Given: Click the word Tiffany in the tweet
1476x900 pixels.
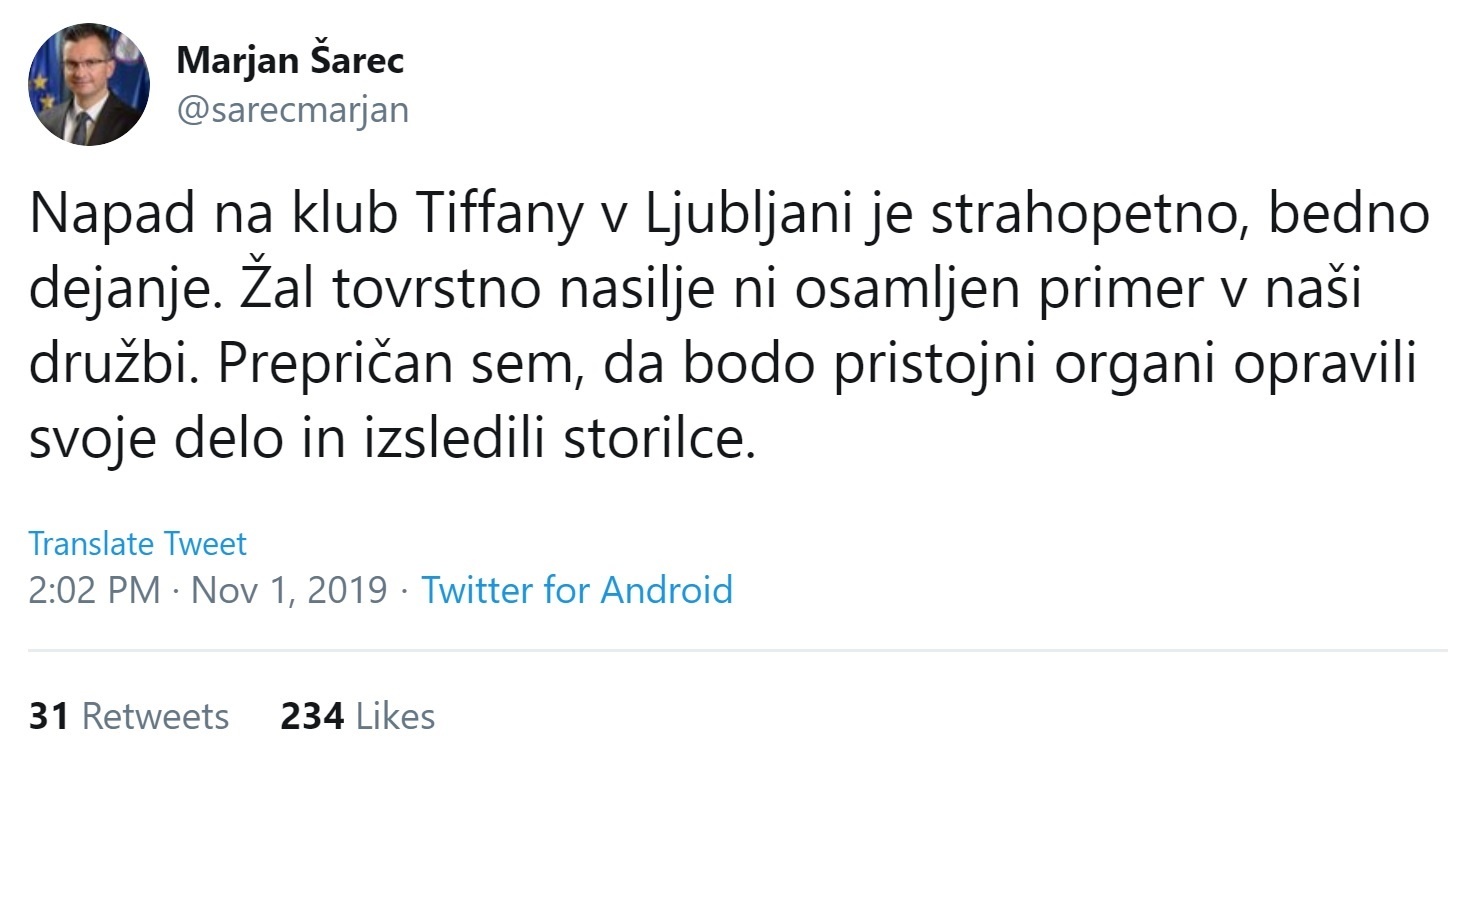Looking at the screenshot, I should 499,214.
